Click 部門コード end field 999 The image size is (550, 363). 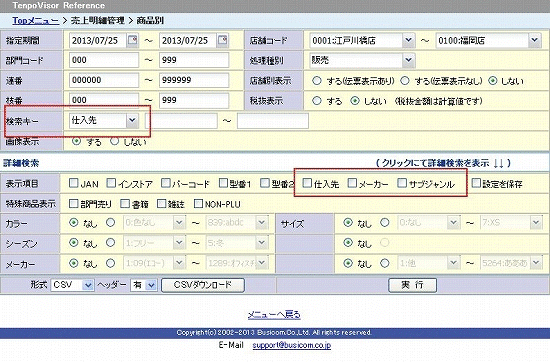[194, 60]
